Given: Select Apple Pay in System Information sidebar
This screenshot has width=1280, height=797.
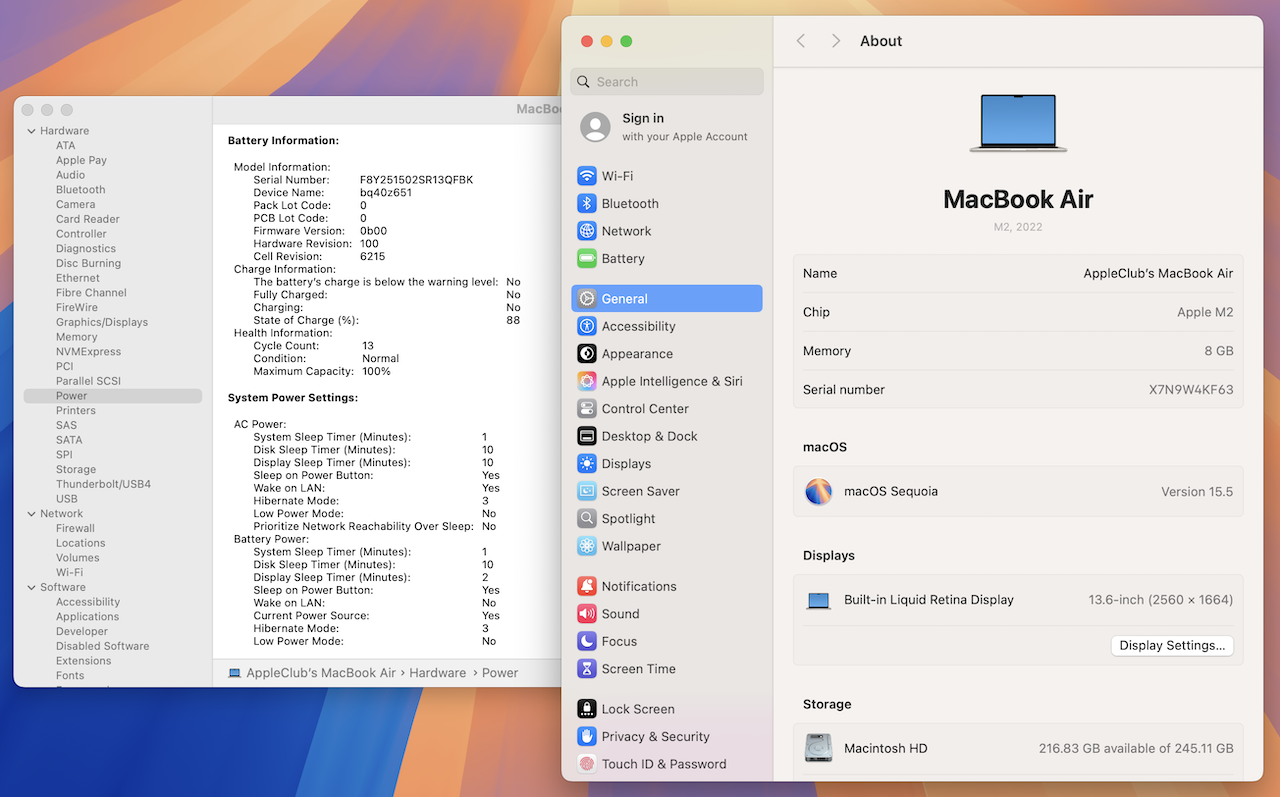Looking at the screenshot, I should coord(82,160).
